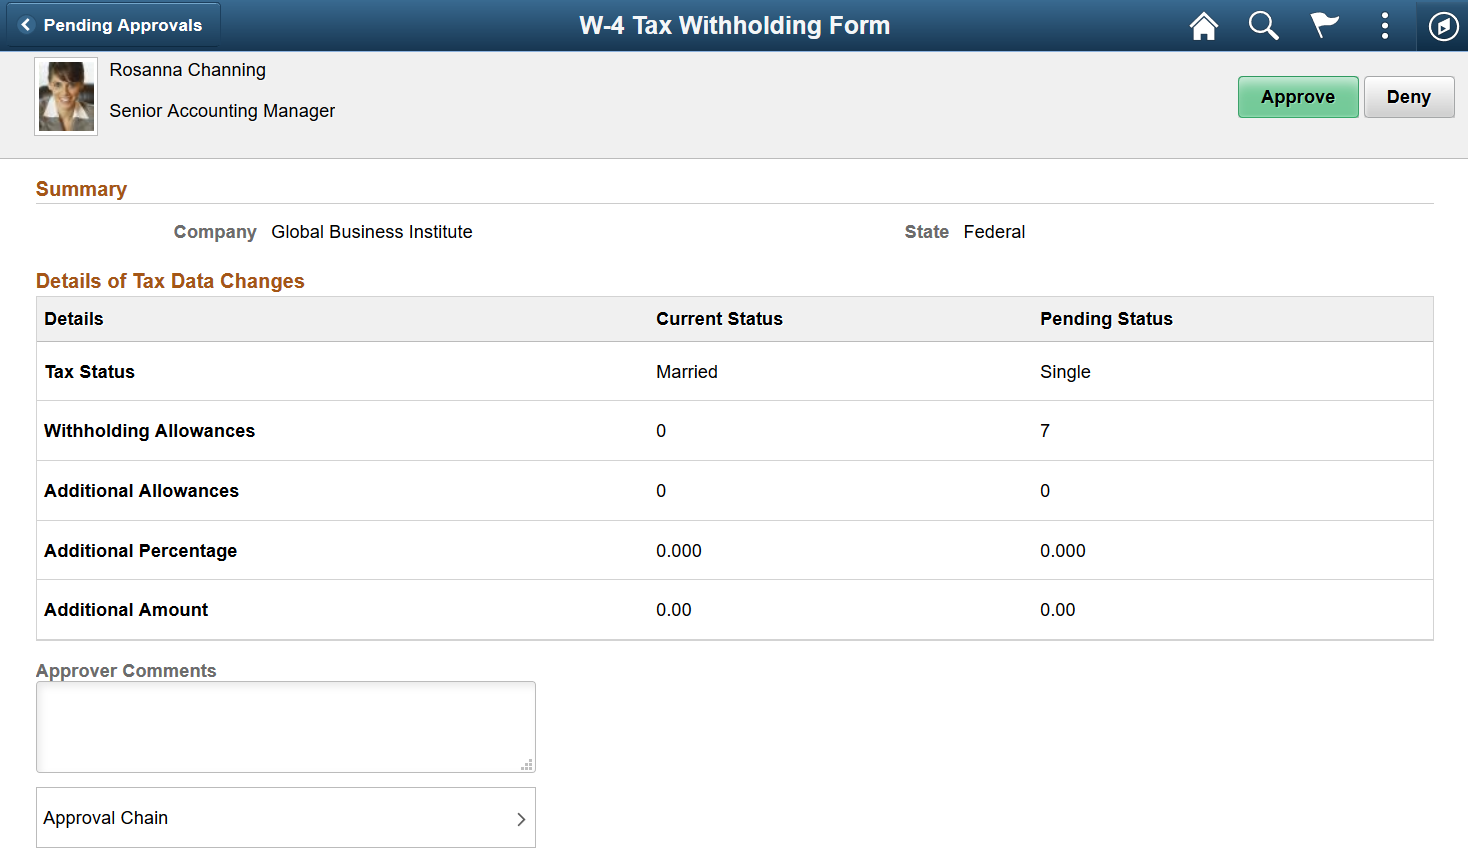Click the Details column header
1468x854 pixels.
coord(74,319)
